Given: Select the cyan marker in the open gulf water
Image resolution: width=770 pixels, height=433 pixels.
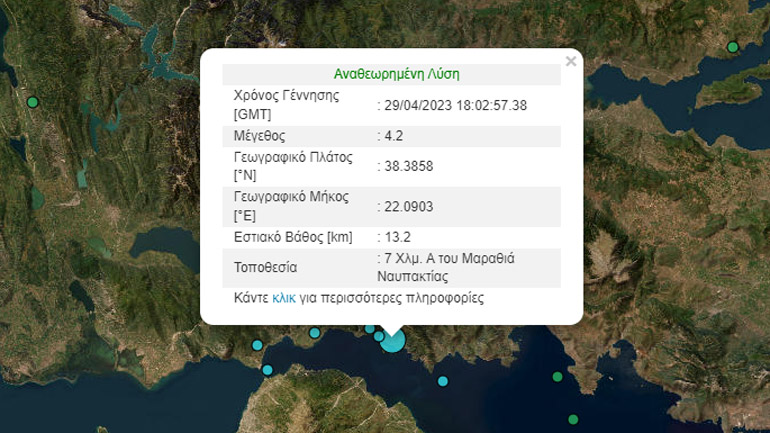Looking at the screenshot, I should 442,381.
